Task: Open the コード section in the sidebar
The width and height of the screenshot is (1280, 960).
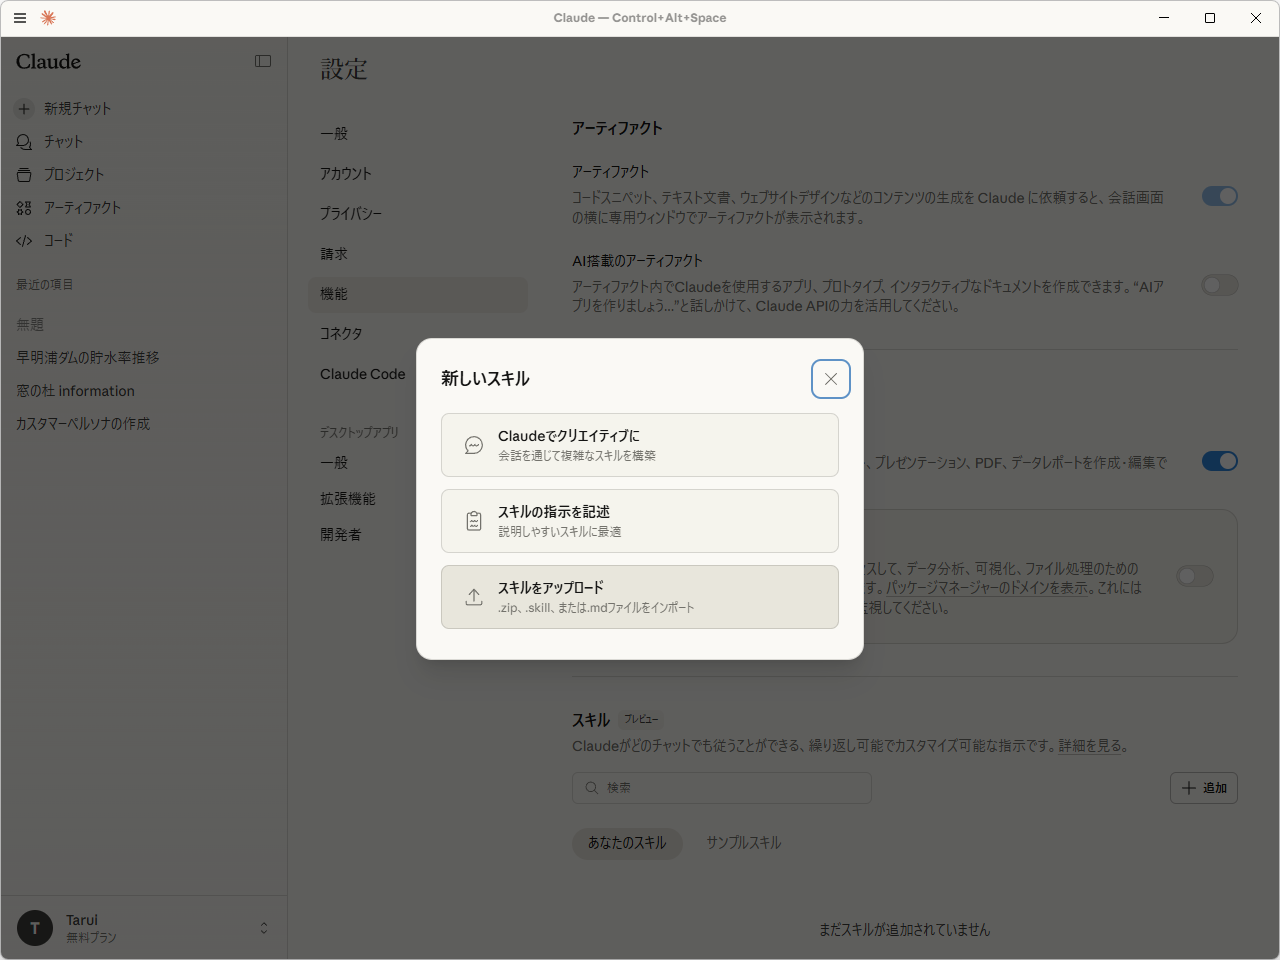Action: coord(58,240)
